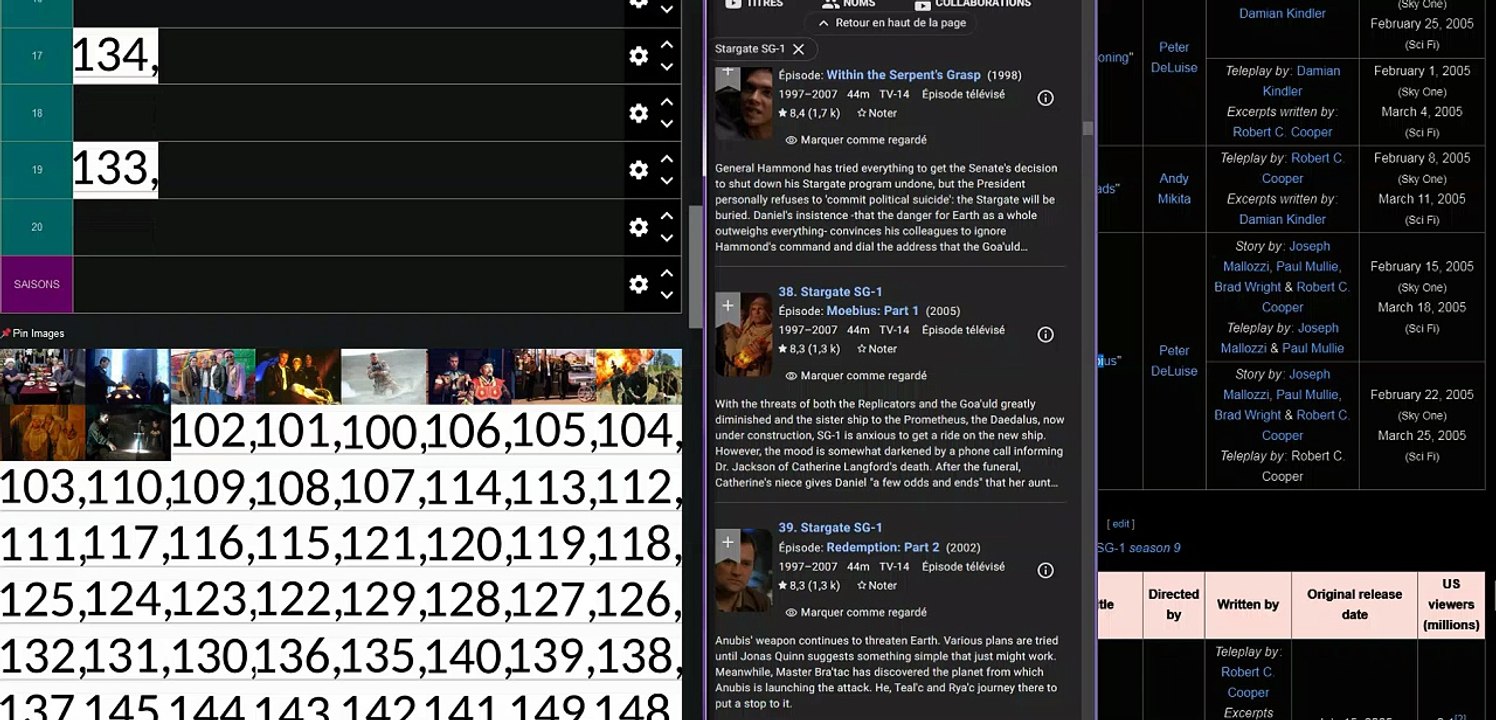This screenshot has height=720, width=1496.
Task: Rate Moebius: Part 1 via Noter
Action: tap(877, 349)
